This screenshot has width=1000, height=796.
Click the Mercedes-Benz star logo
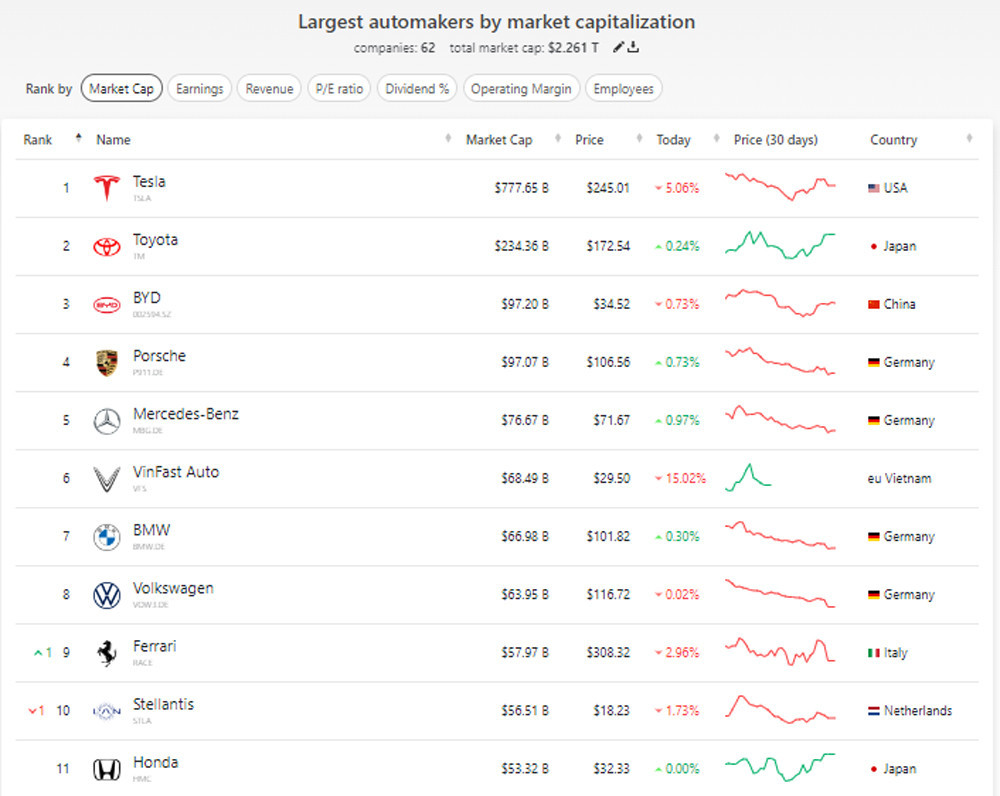coord(106,421)
